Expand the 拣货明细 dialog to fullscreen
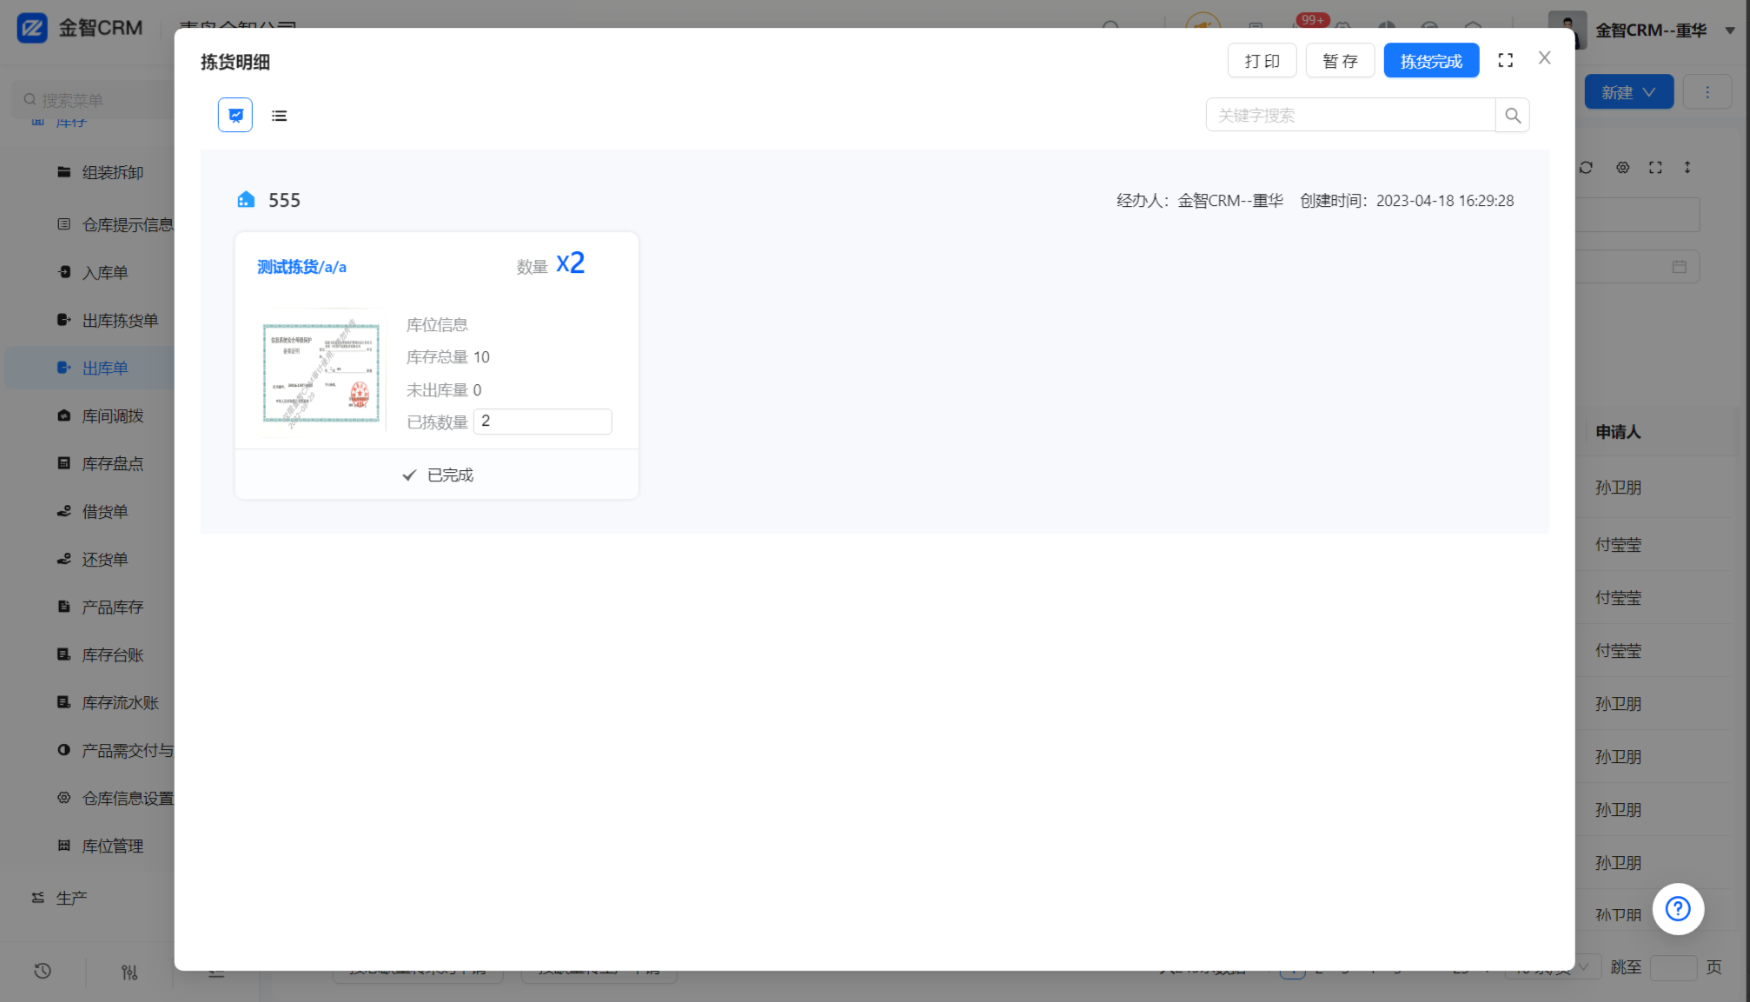Viewport: 1750px width, 1002px height. pyautogui.click(x=1505, y=61)
